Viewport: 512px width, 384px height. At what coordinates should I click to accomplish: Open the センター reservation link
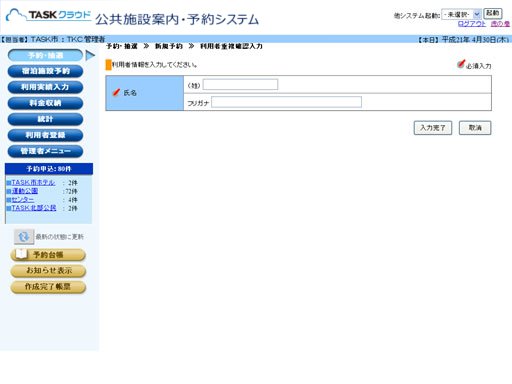tap(23, 199)
